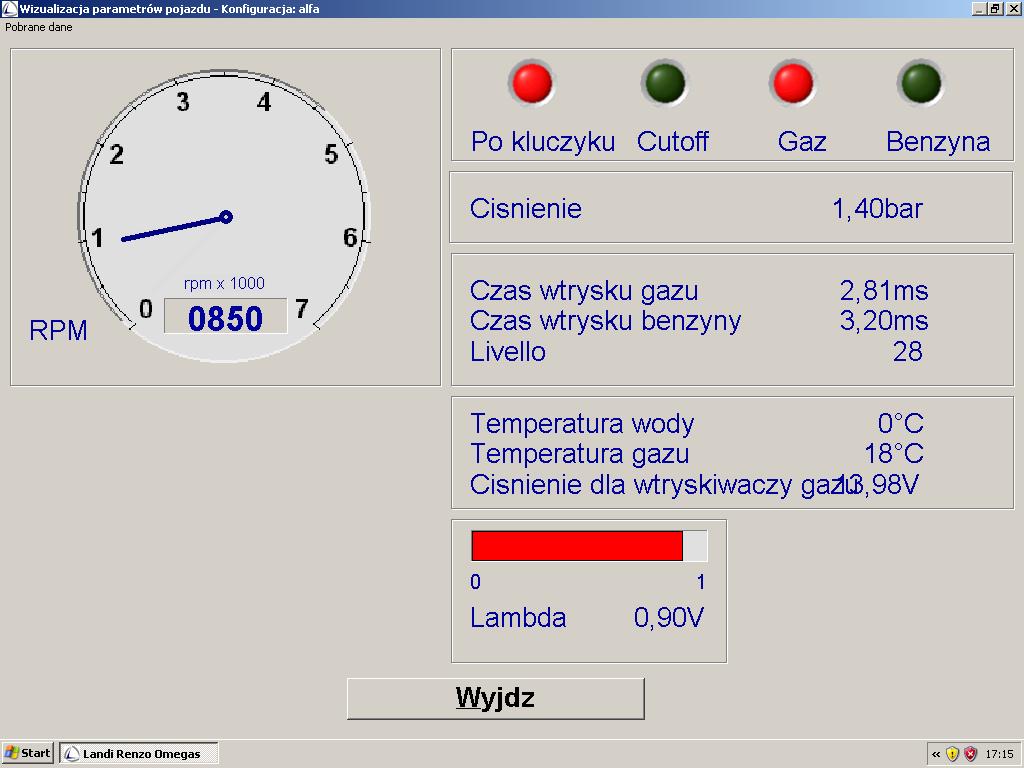Click the red Gaz indicator light
This screenshot has height=768, width=1024.
[x=793, y=83]
